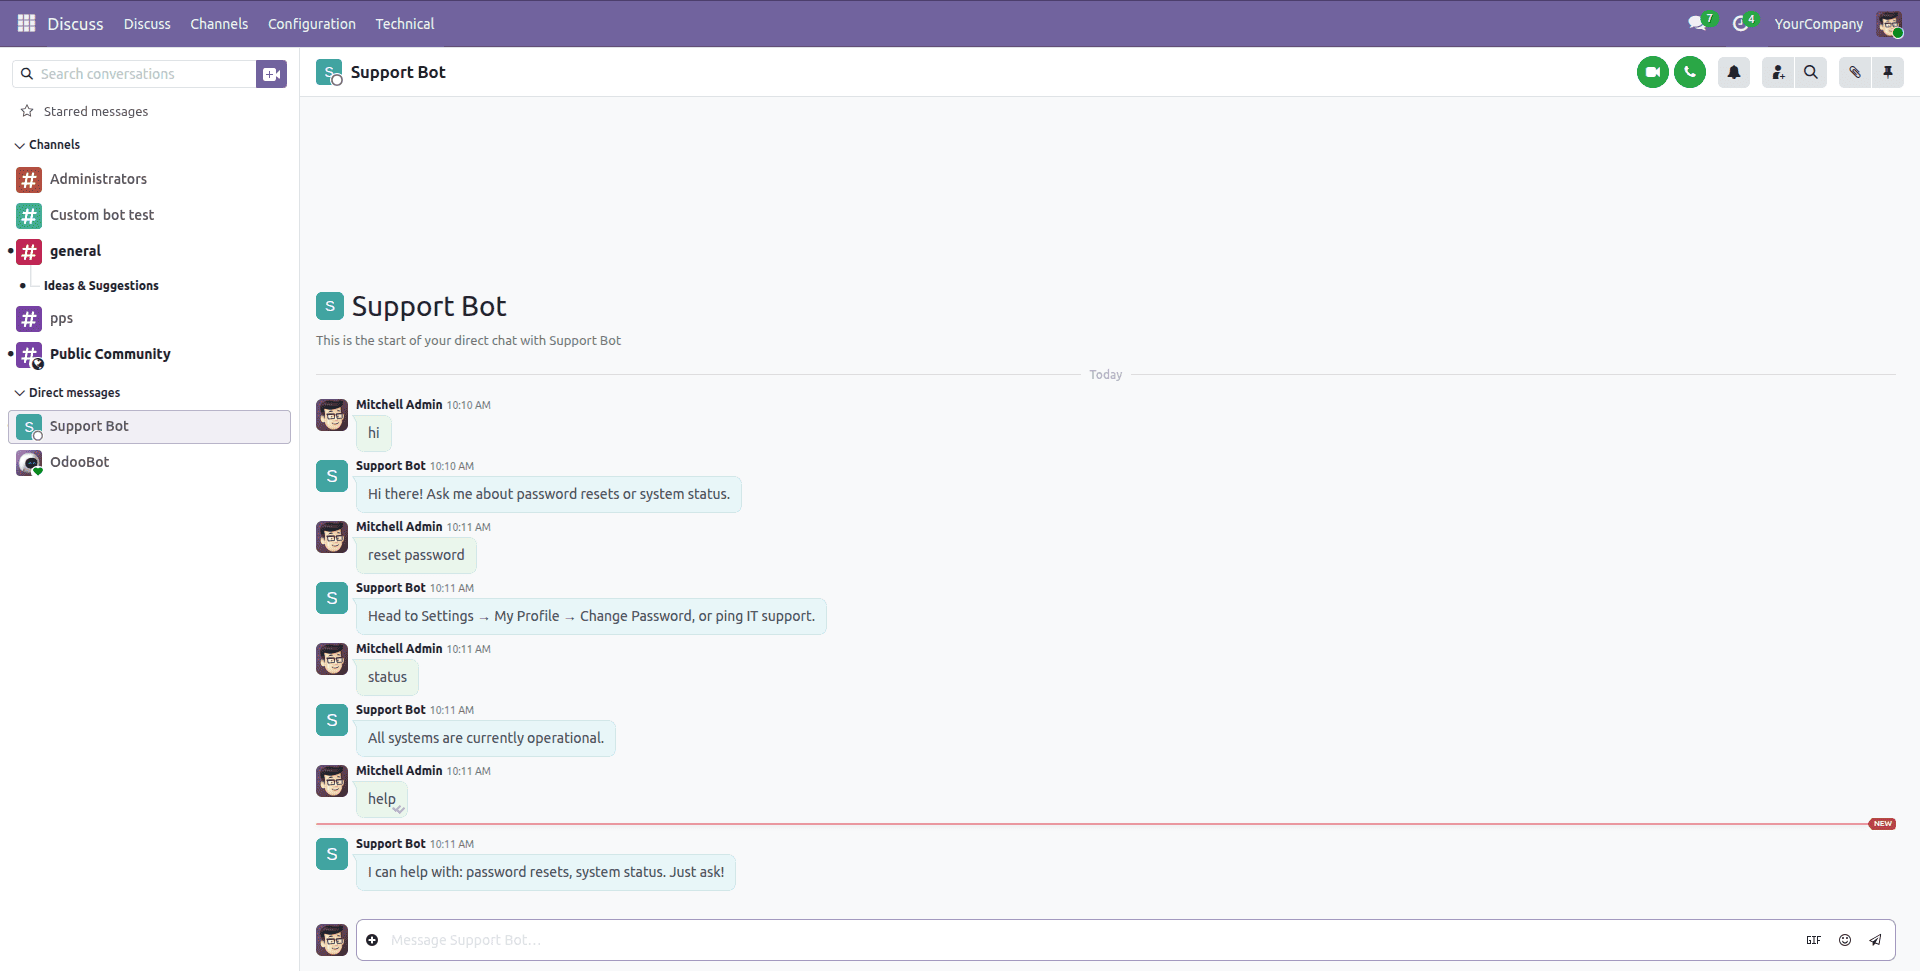Click Mitchell Admin name on 'hi' message
This screenshot has width=1920, height=971.
(399, 405)
